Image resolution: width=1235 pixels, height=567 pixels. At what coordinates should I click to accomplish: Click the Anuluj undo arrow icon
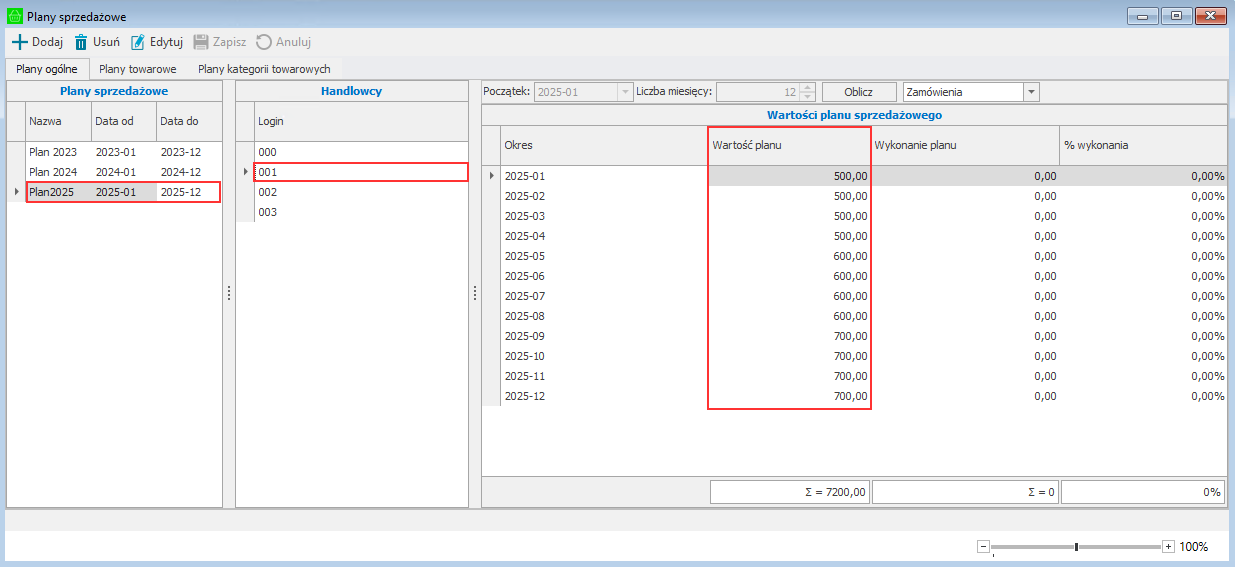pos(264,42)
